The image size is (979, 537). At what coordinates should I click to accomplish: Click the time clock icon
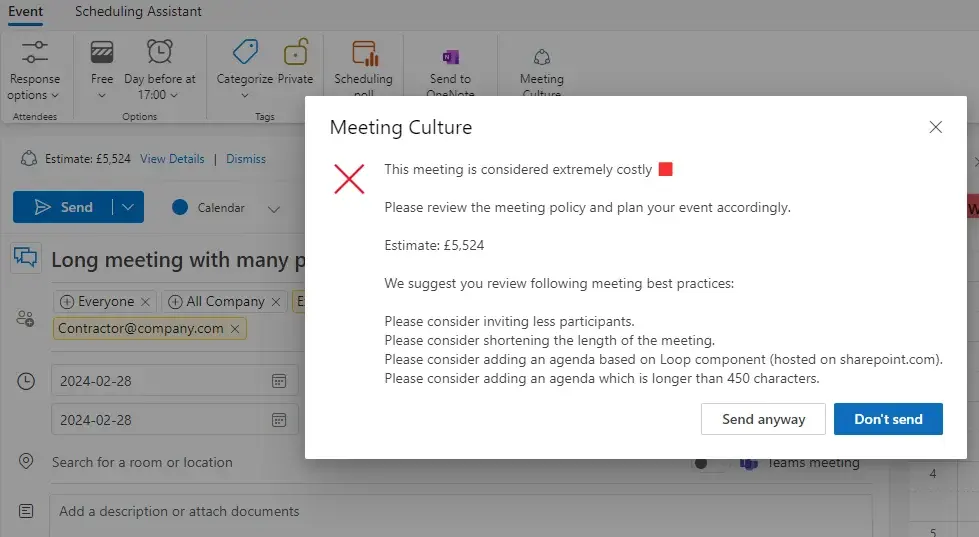point(26,381)
